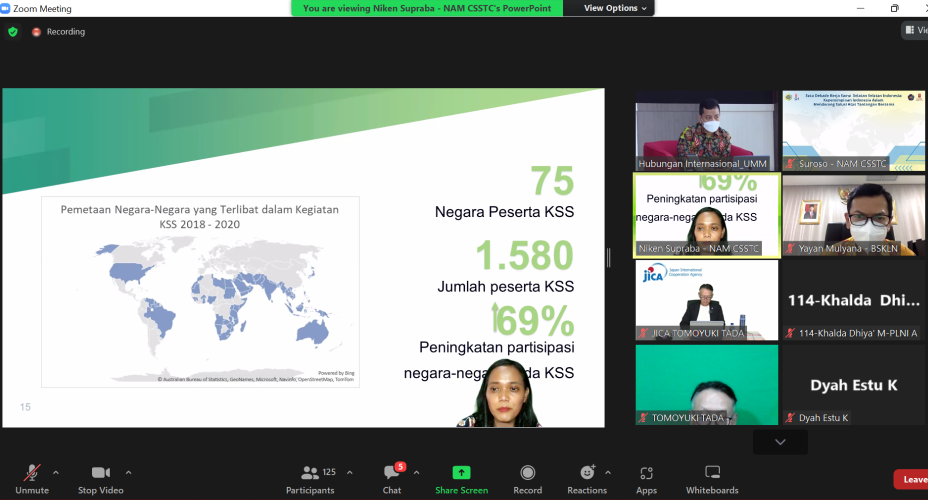
Task: Expand the chat options arrow
Action: (x=416, y=472)
